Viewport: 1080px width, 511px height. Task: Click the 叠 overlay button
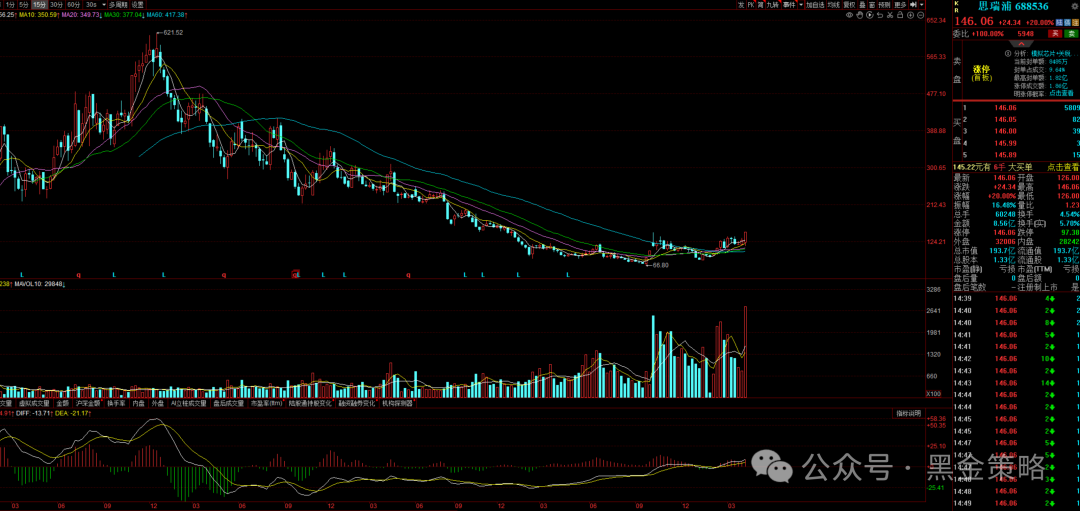tap(863, 5)
